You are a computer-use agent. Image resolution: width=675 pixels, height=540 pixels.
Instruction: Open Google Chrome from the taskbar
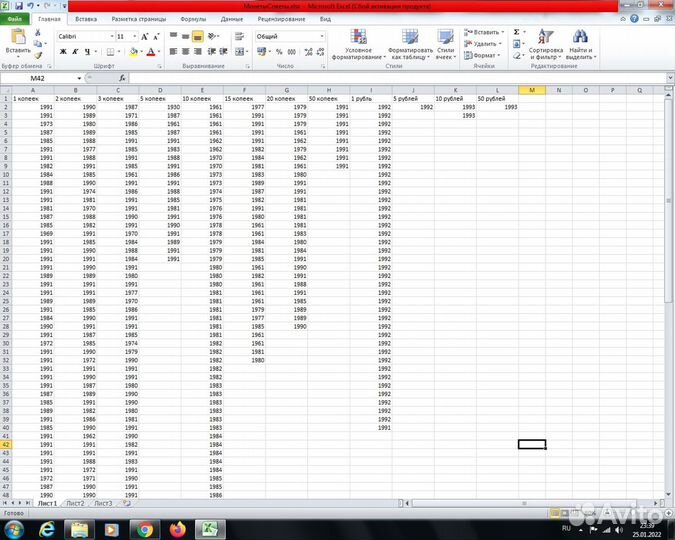click(145, 530)
